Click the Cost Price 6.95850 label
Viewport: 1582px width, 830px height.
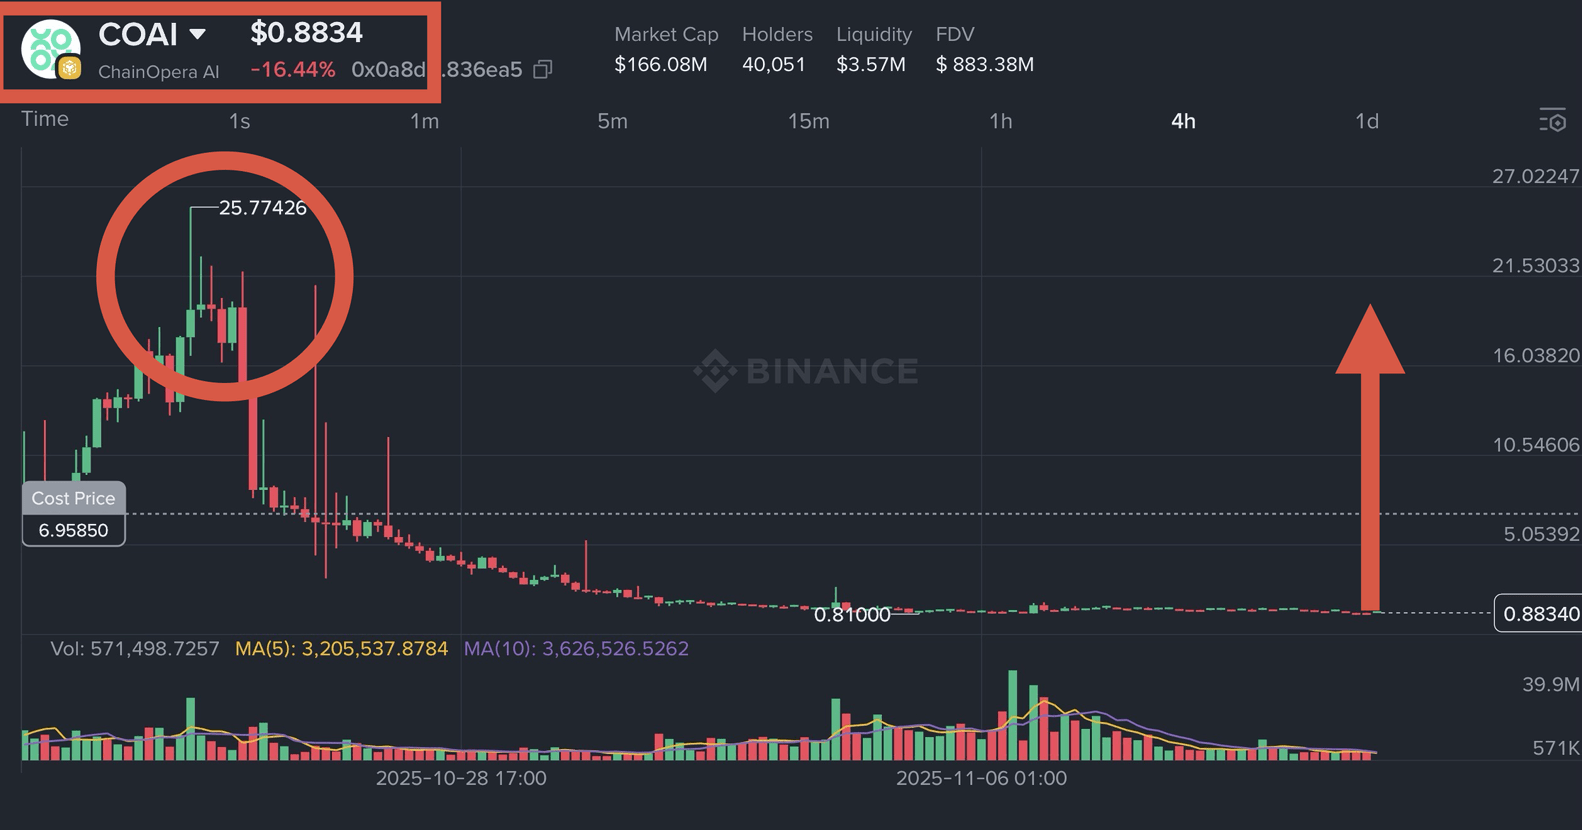pos(74,514)
